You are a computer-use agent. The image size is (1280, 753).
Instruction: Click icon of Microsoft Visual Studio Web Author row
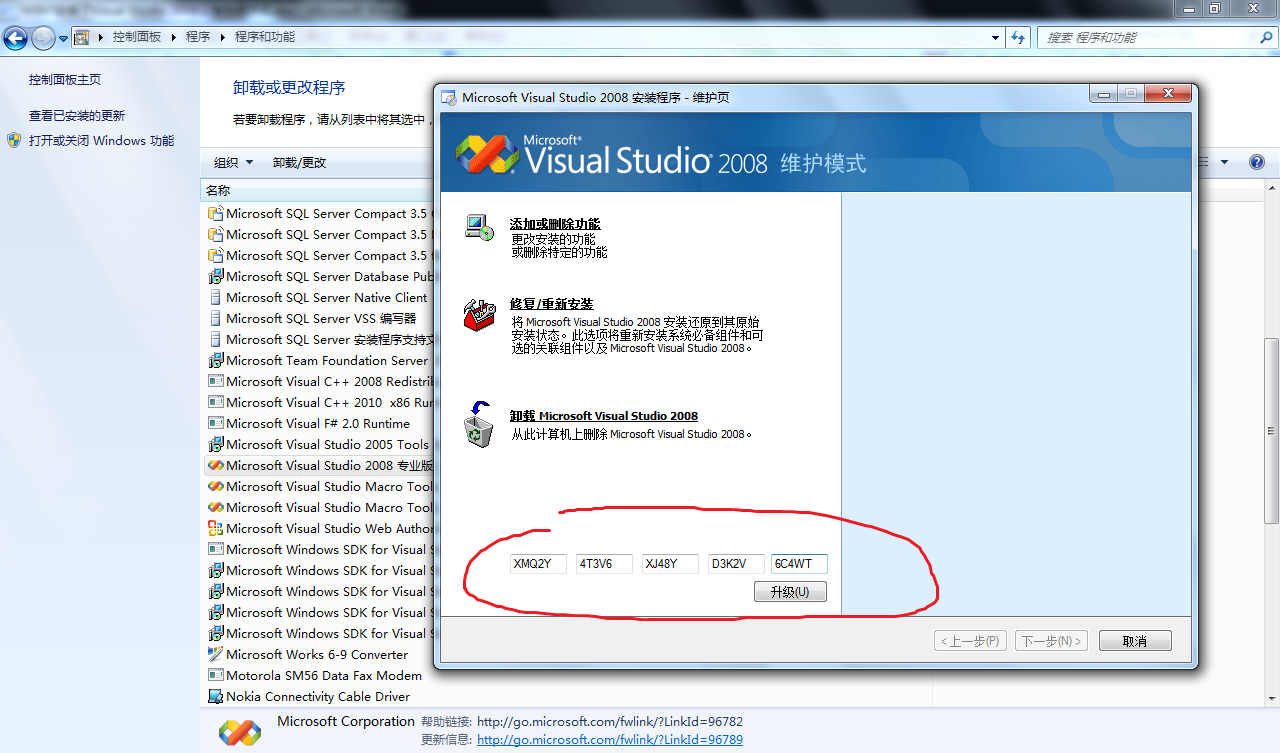tap(215, 529)
